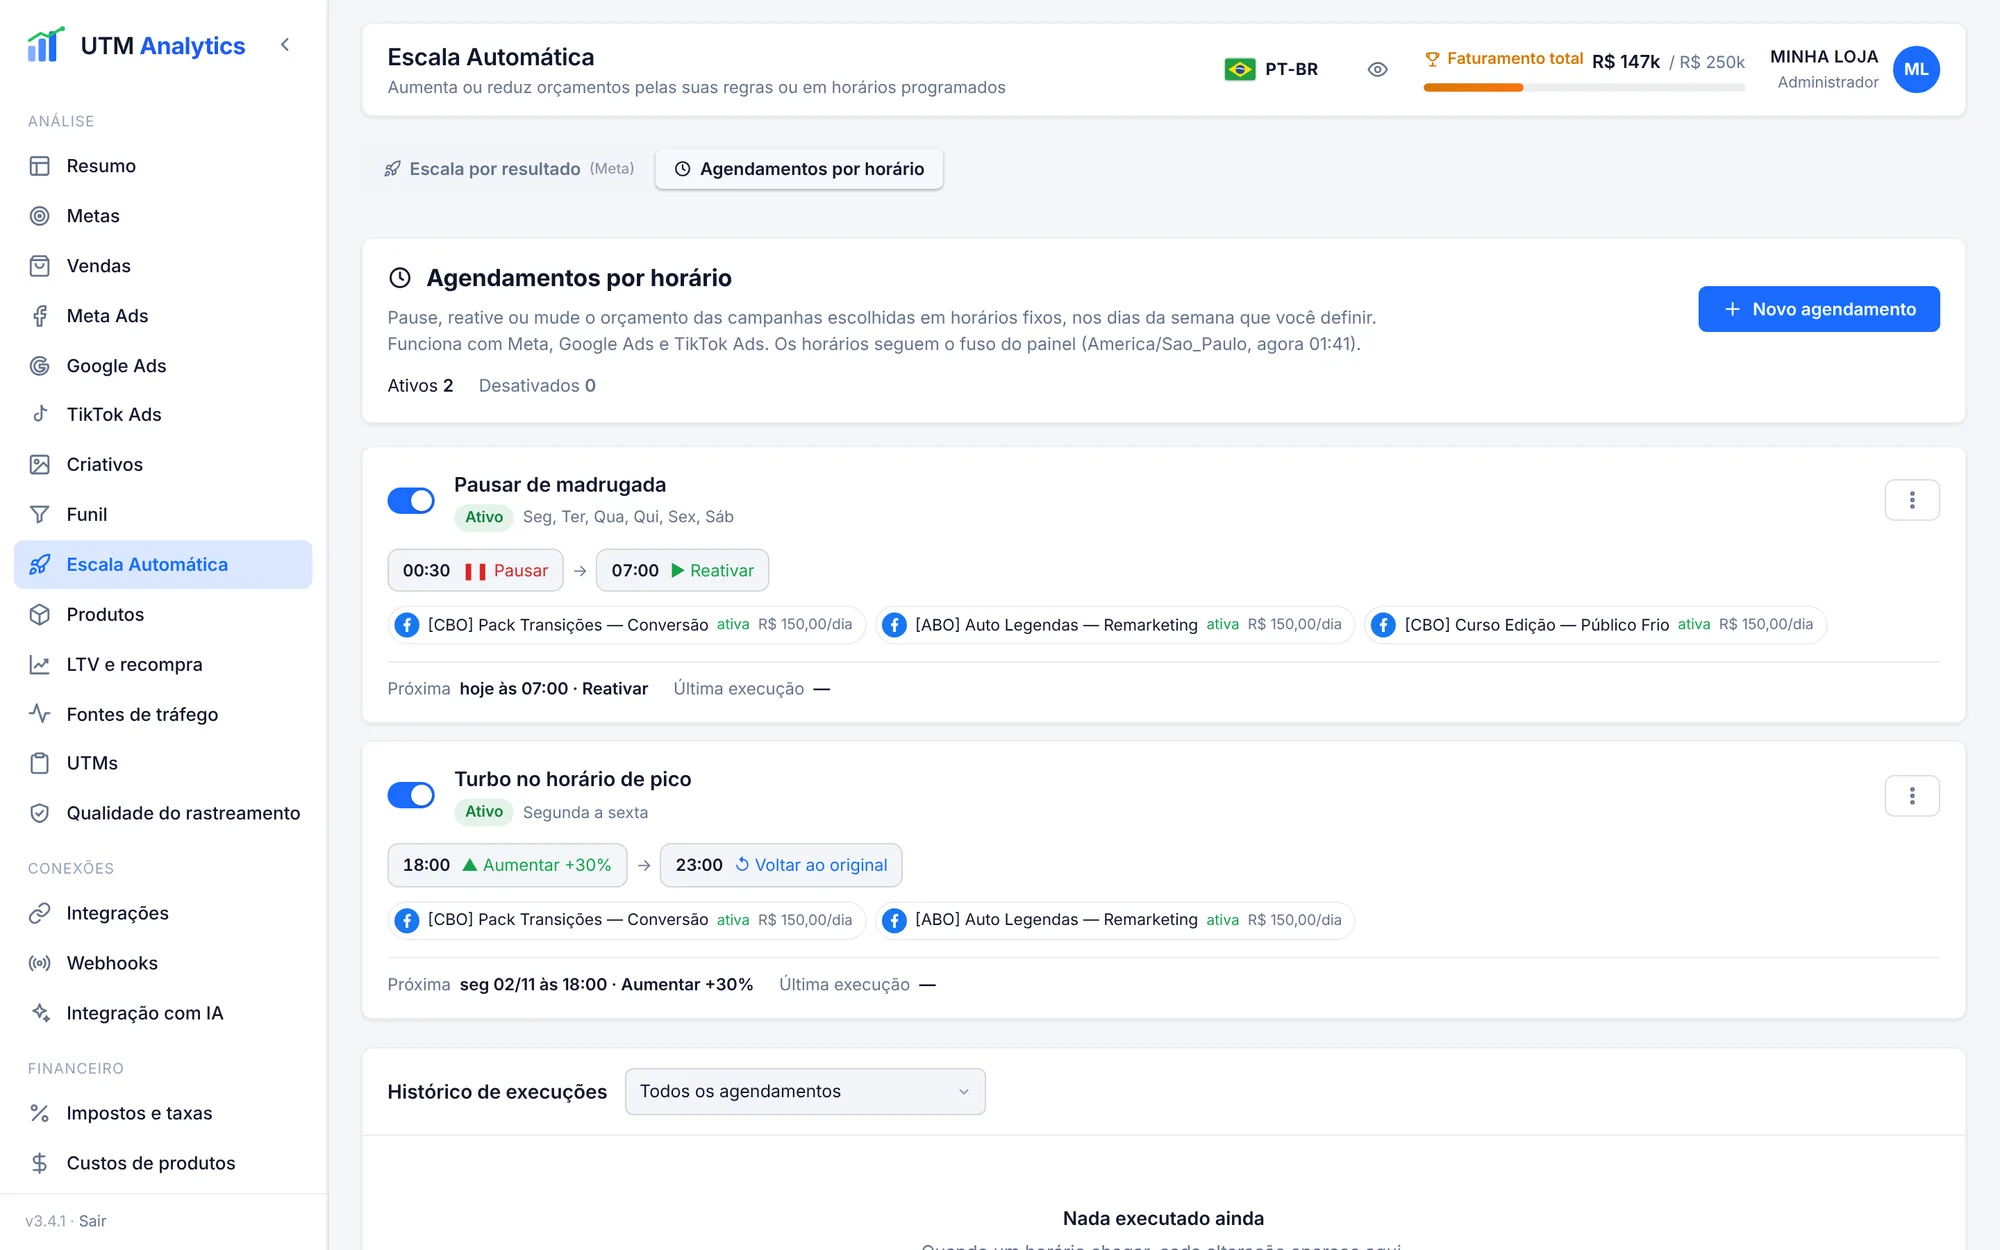Collapse the sidebar with the chevron
Image resolution: width=2000 pixels, height=1250 pixels.
pos(285,45)
